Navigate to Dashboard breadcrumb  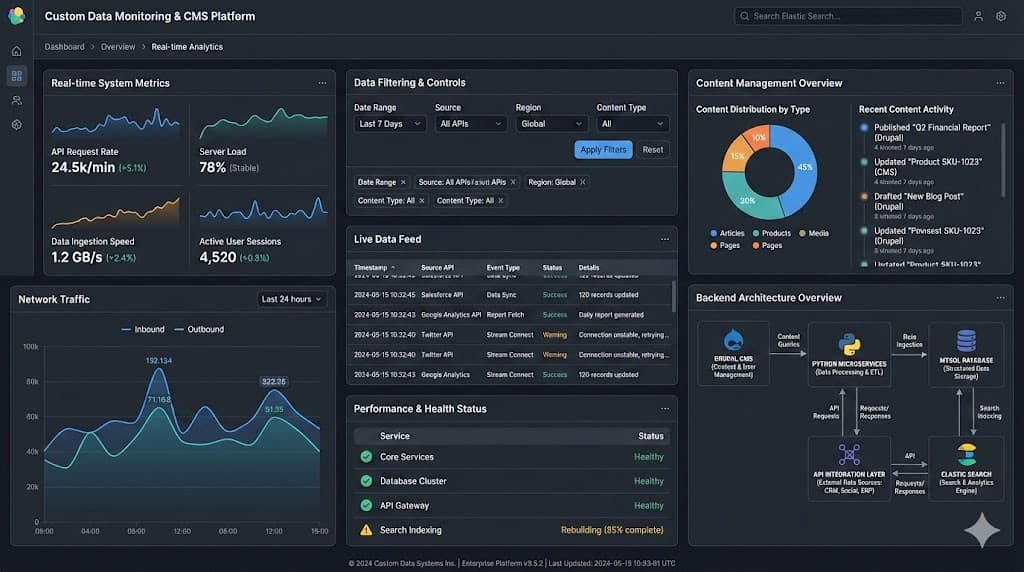64,47
